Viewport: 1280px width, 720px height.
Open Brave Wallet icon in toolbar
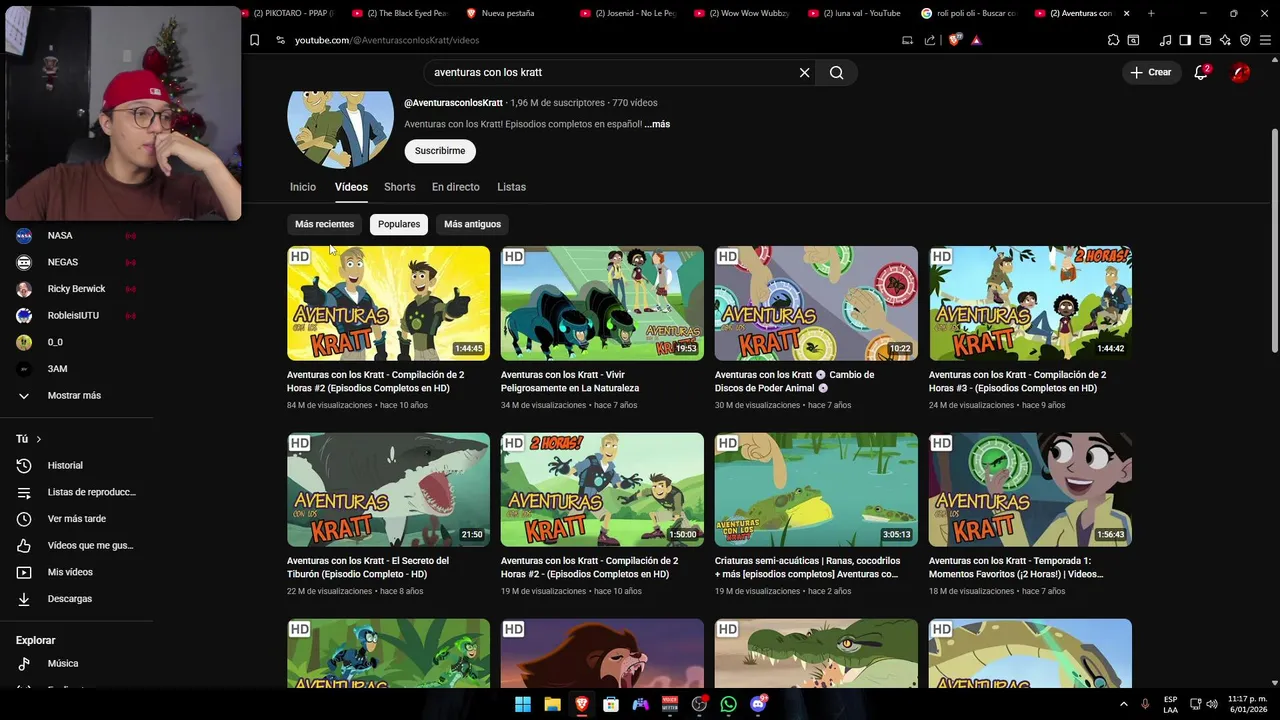pos(1205,40)
